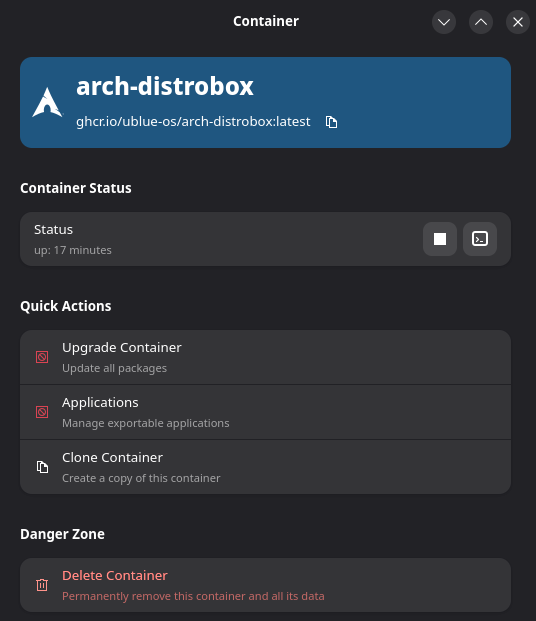Click 'Create a copy of this container'
This screenshot has height=621, width=536.
click(x=141, y=478)
